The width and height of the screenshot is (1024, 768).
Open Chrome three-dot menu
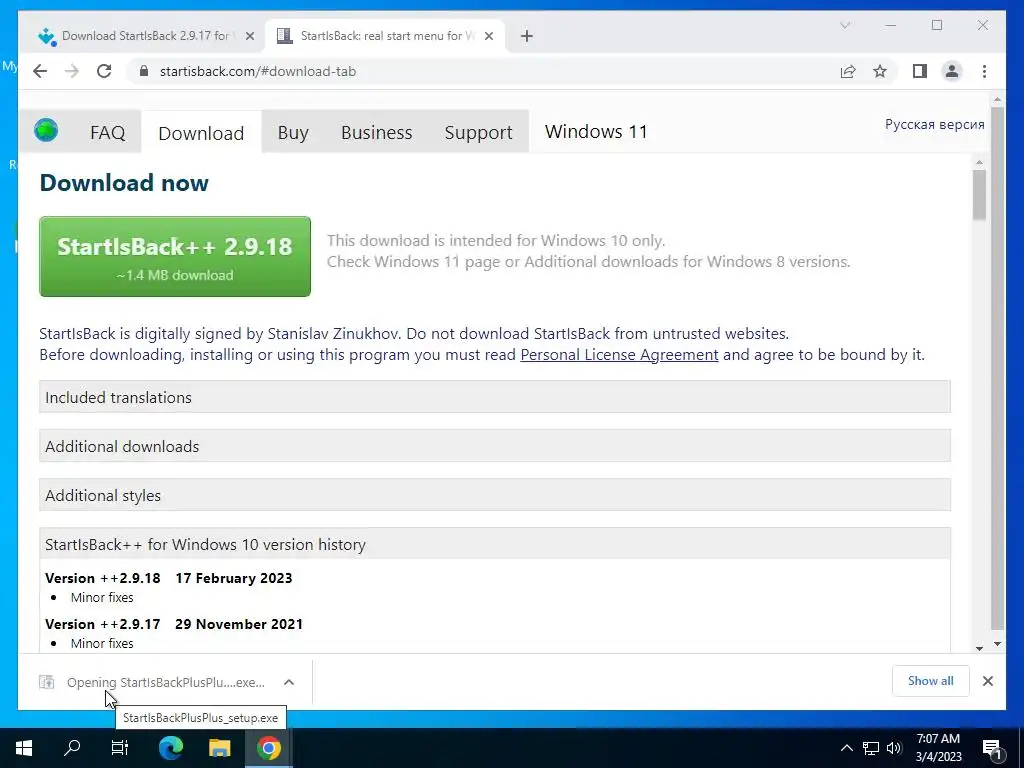[984, 71]
